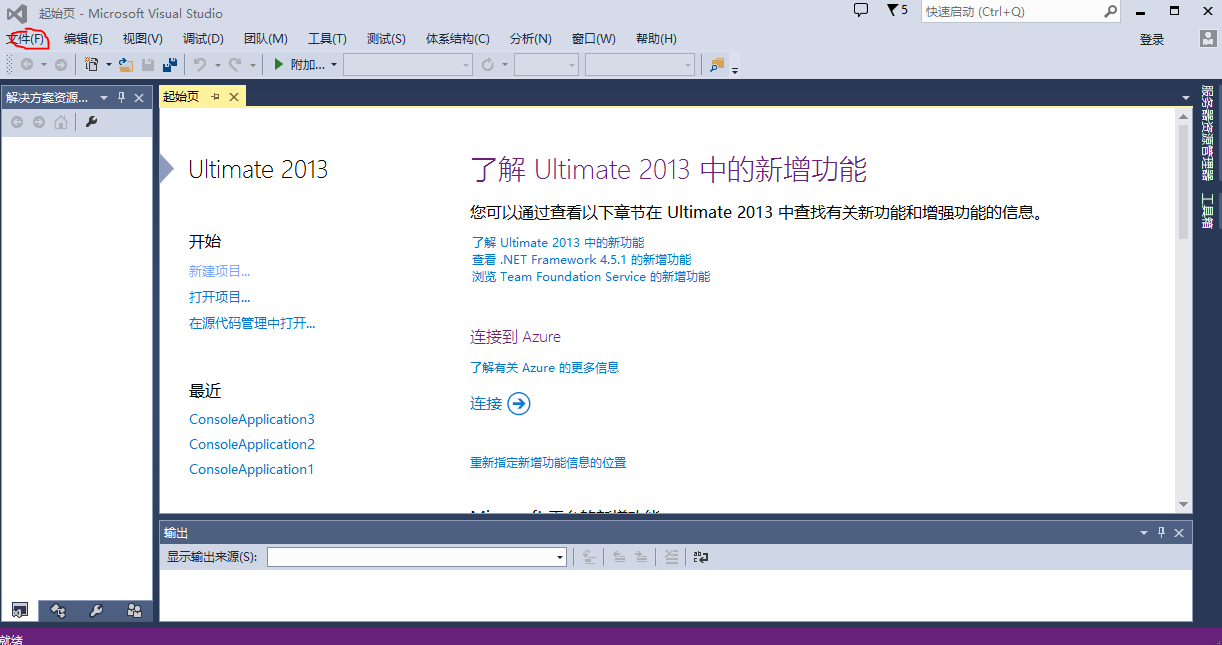Click the Navigate Backward toolbar arrow
This screenshot has width=1222, height=645.
point(27,65)
